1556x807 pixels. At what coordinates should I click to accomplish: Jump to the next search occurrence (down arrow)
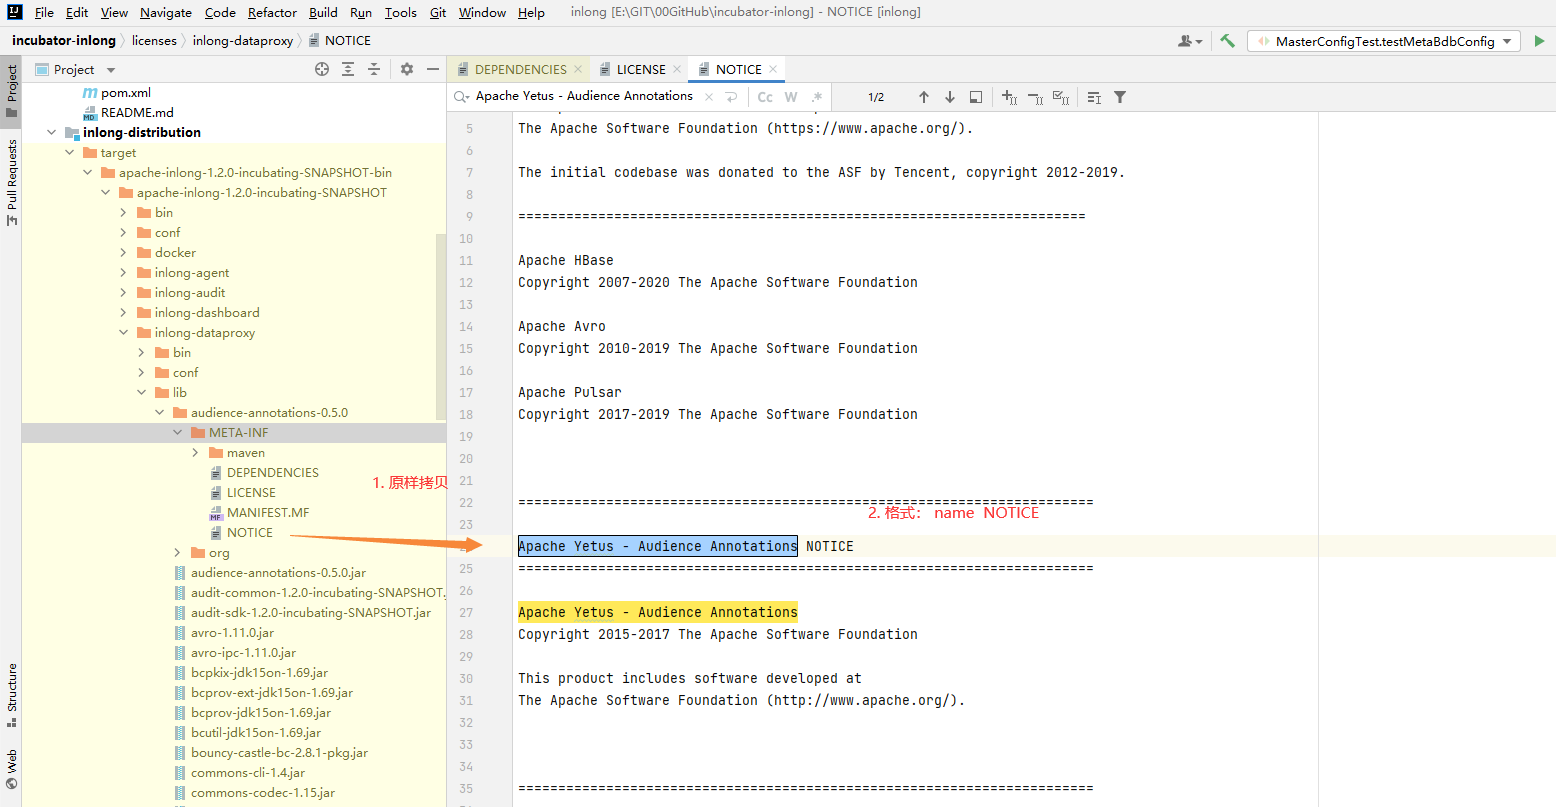[x=950, y=97]
